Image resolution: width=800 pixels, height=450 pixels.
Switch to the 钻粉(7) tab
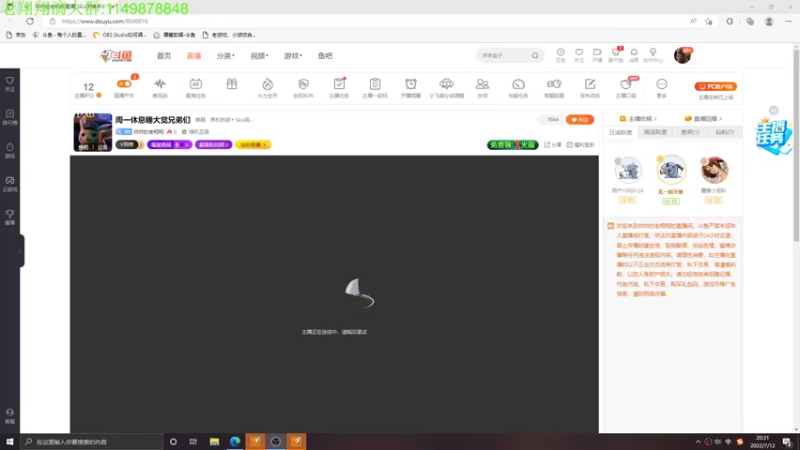pyautogui.click(x=724, y=132)
